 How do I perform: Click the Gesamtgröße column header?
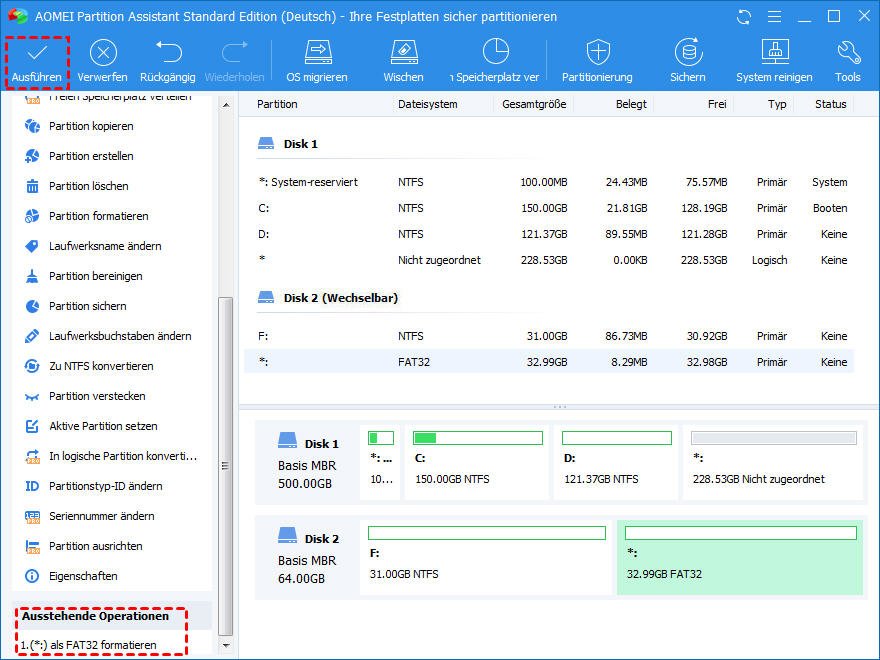(534, 104)
